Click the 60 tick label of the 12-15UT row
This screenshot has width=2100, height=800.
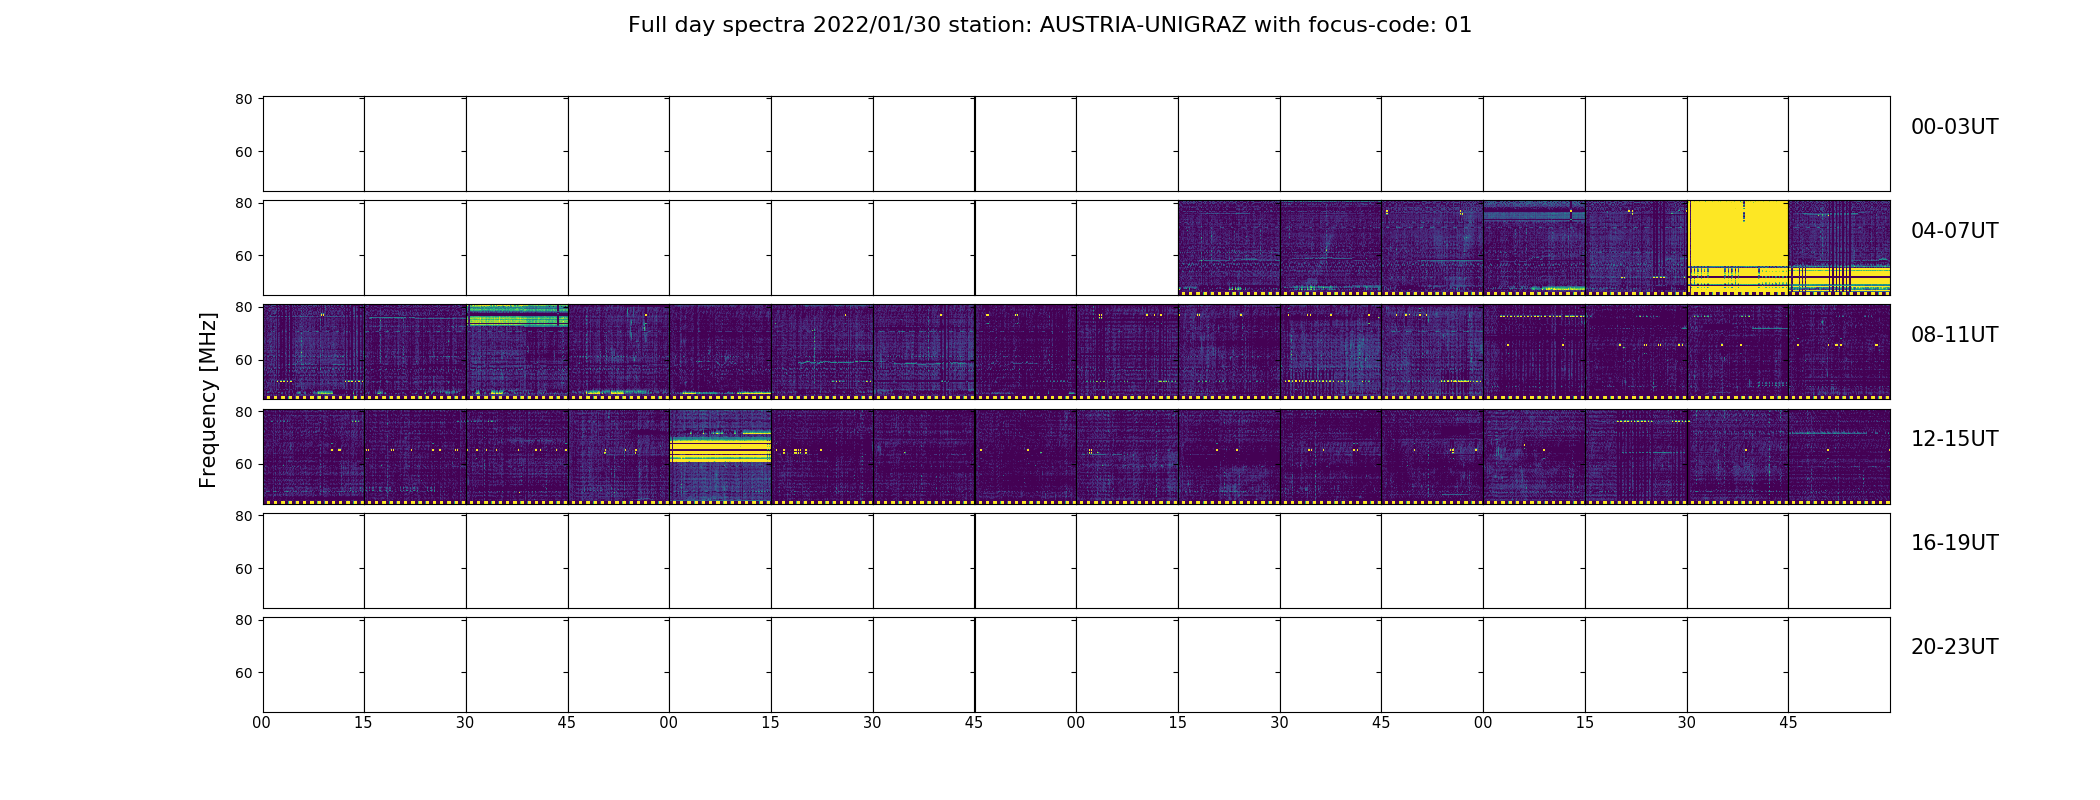(243, 464)
